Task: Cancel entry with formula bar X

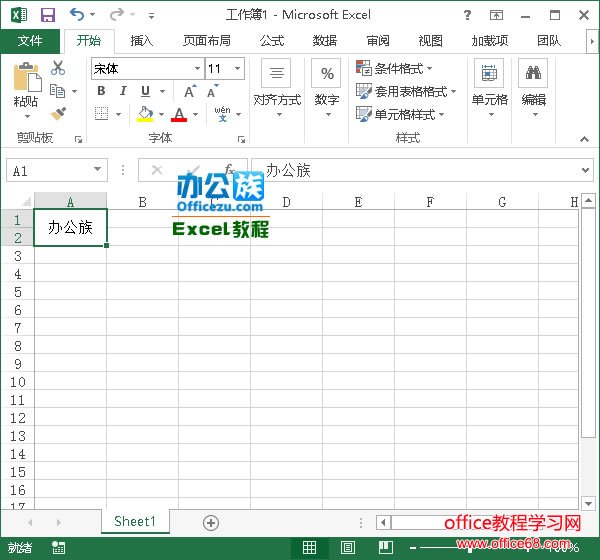Action: pos(157,170)
